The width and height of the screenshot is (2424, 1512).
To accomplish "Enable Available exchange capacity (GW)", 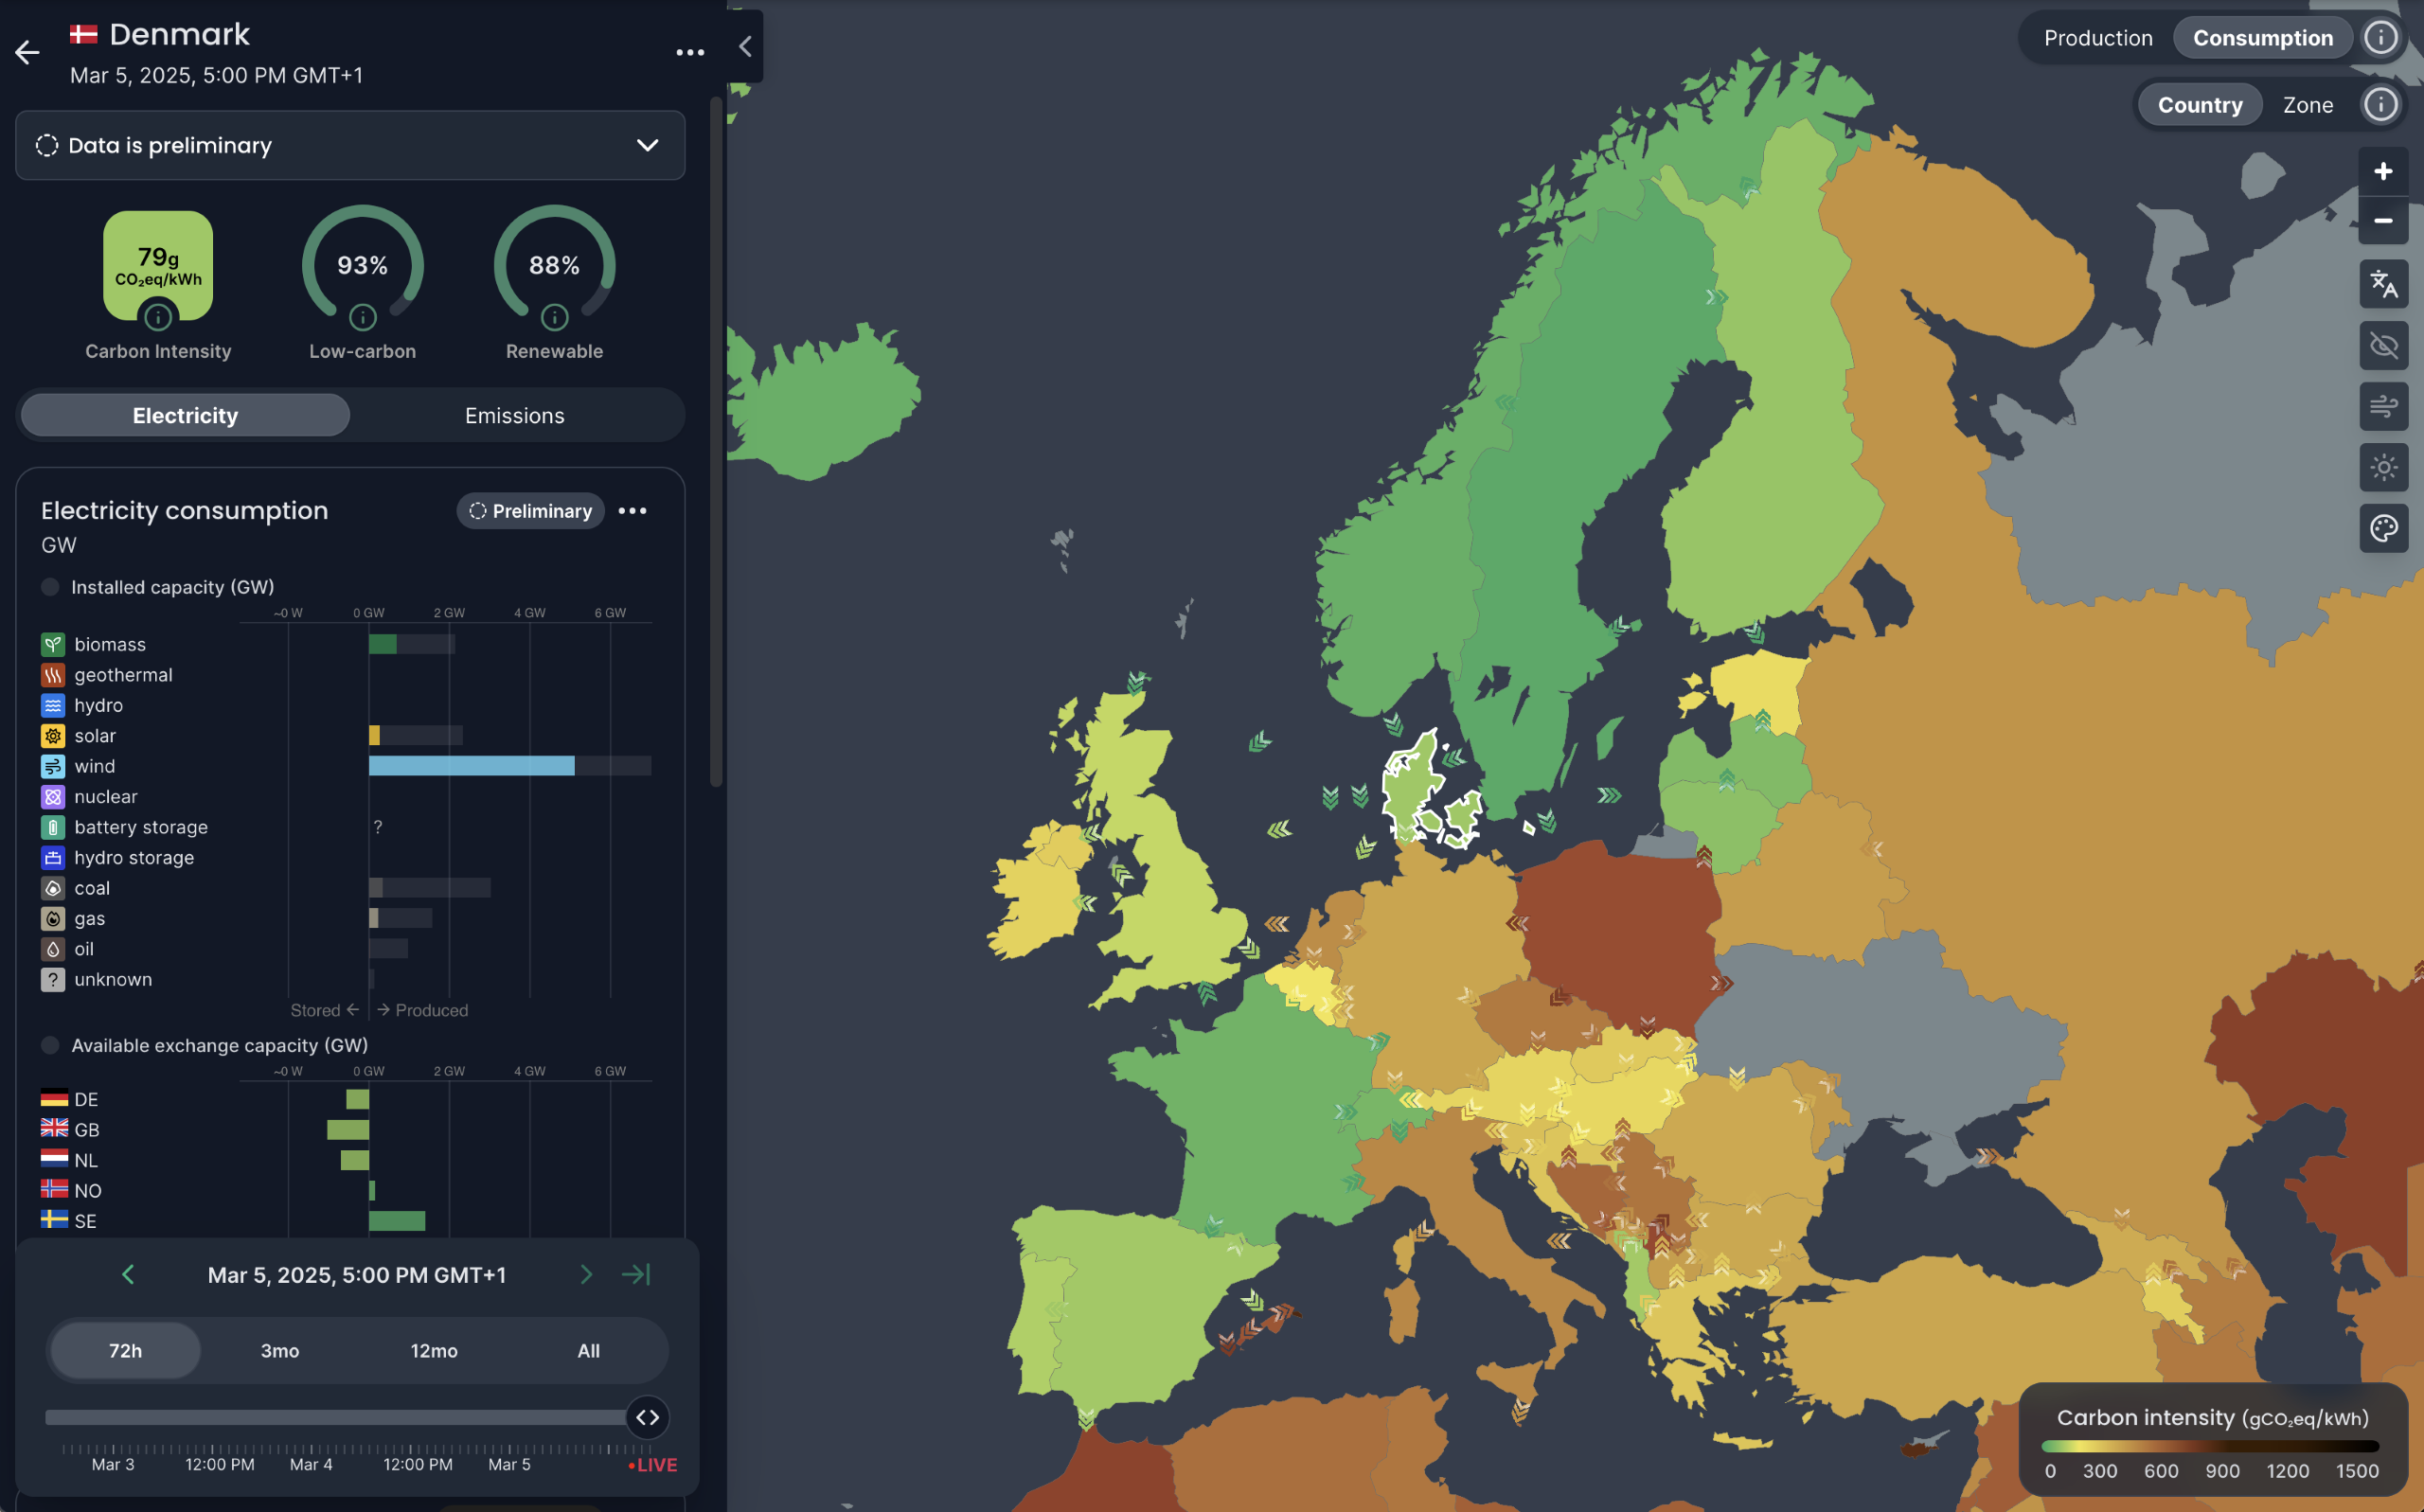I will coord(49,1045).
